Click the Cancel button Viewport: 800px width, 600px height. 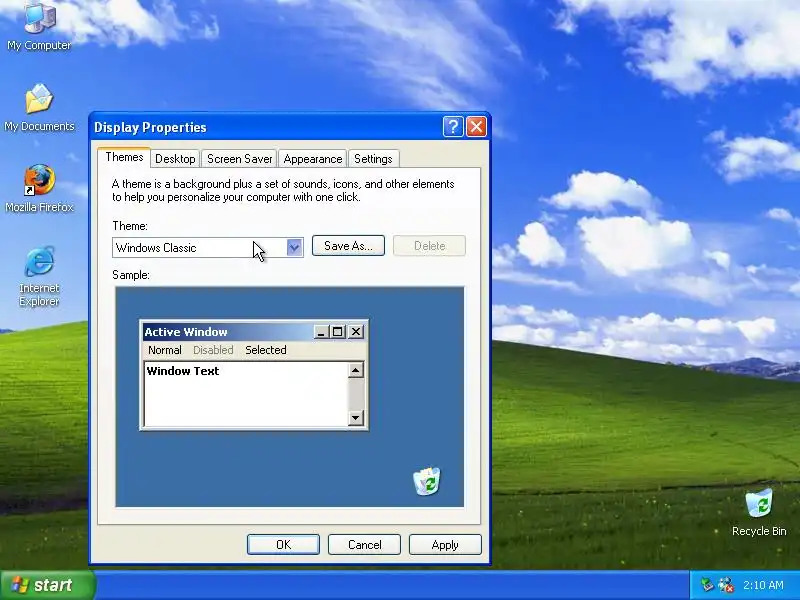pyautogui.click(x=364, y=544)
